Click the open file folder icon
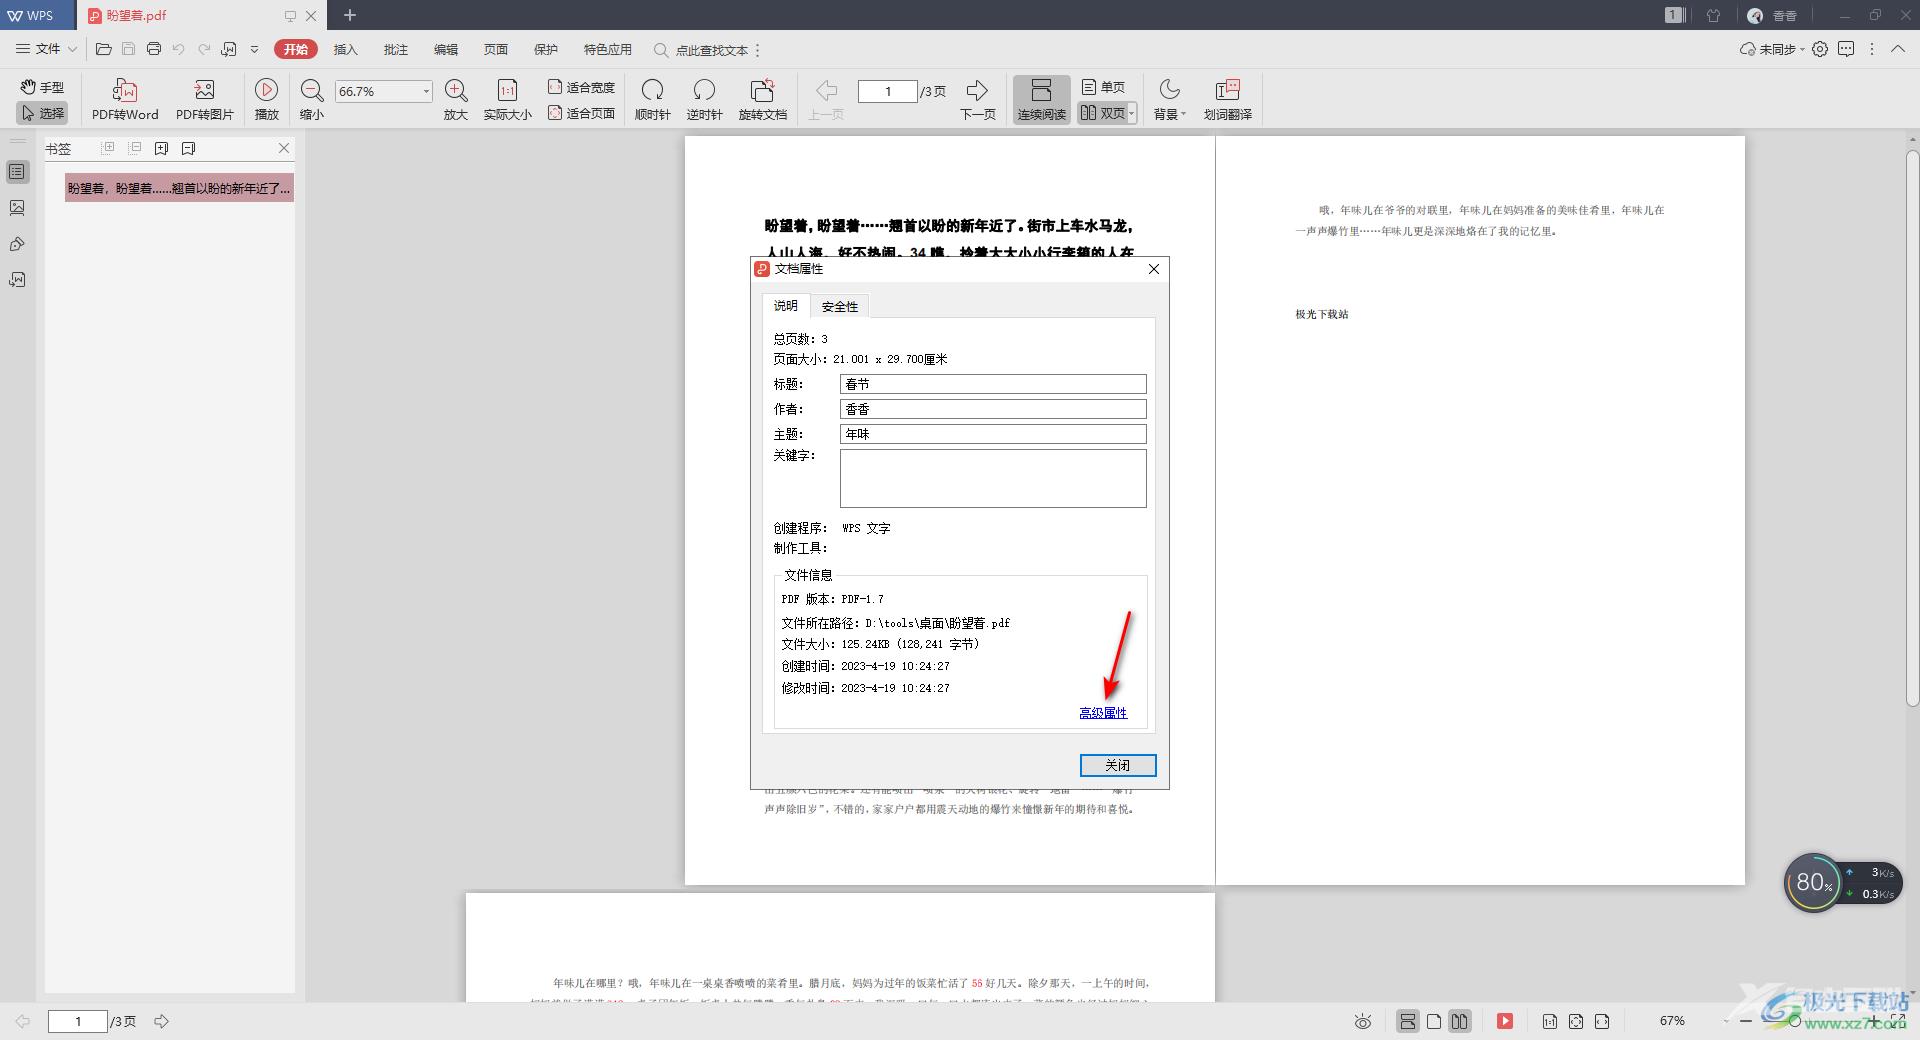The image size is (1920, 1040). [x=103, y=49]
